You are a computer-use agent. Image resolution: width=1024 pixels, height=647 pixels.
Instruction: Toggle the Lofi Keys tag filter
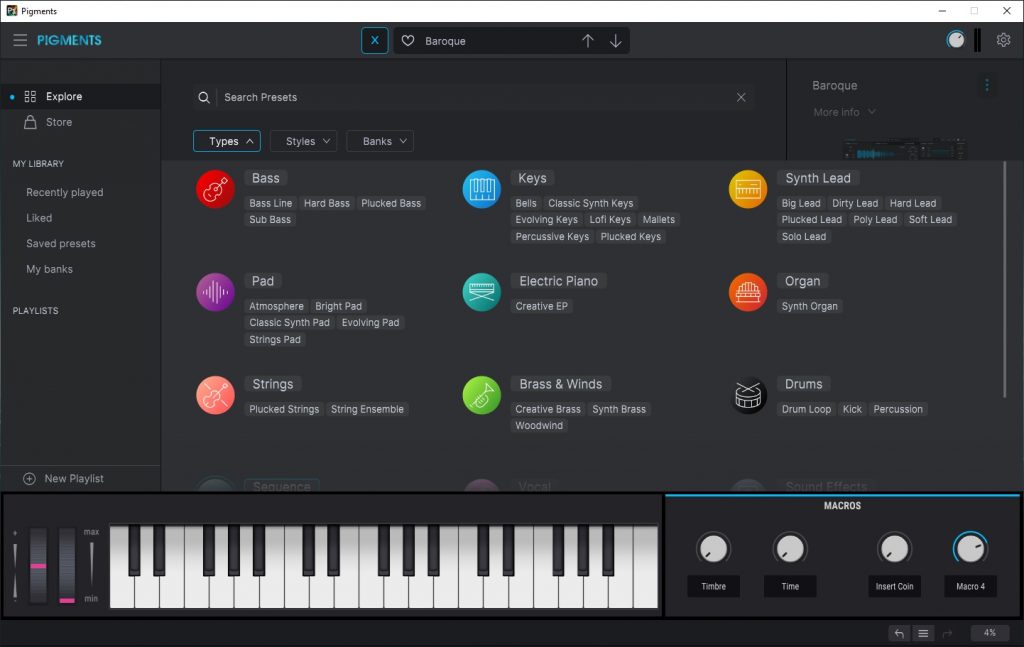pos(610,219)
